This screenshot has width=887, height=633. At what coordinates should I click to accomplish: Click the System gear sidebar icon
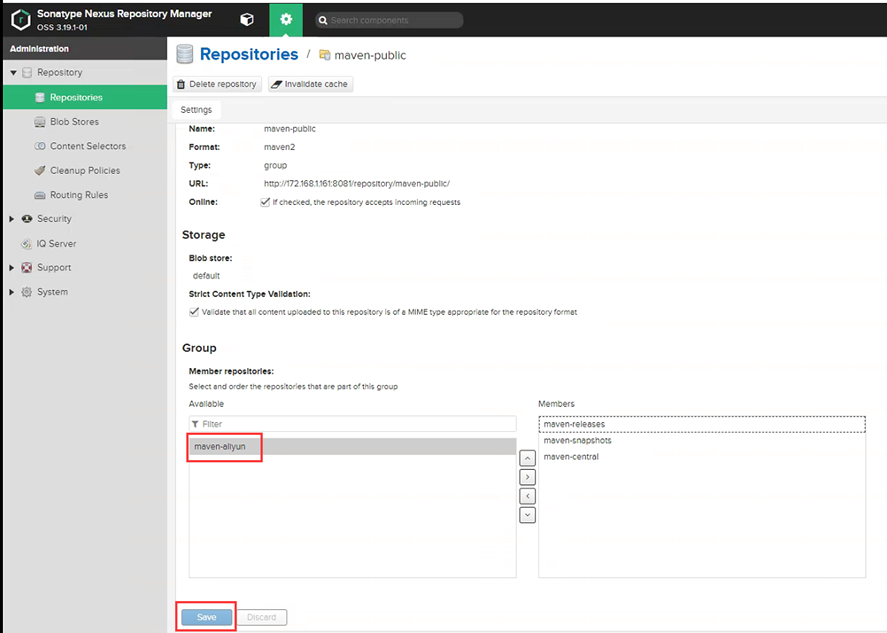[27, 292]
